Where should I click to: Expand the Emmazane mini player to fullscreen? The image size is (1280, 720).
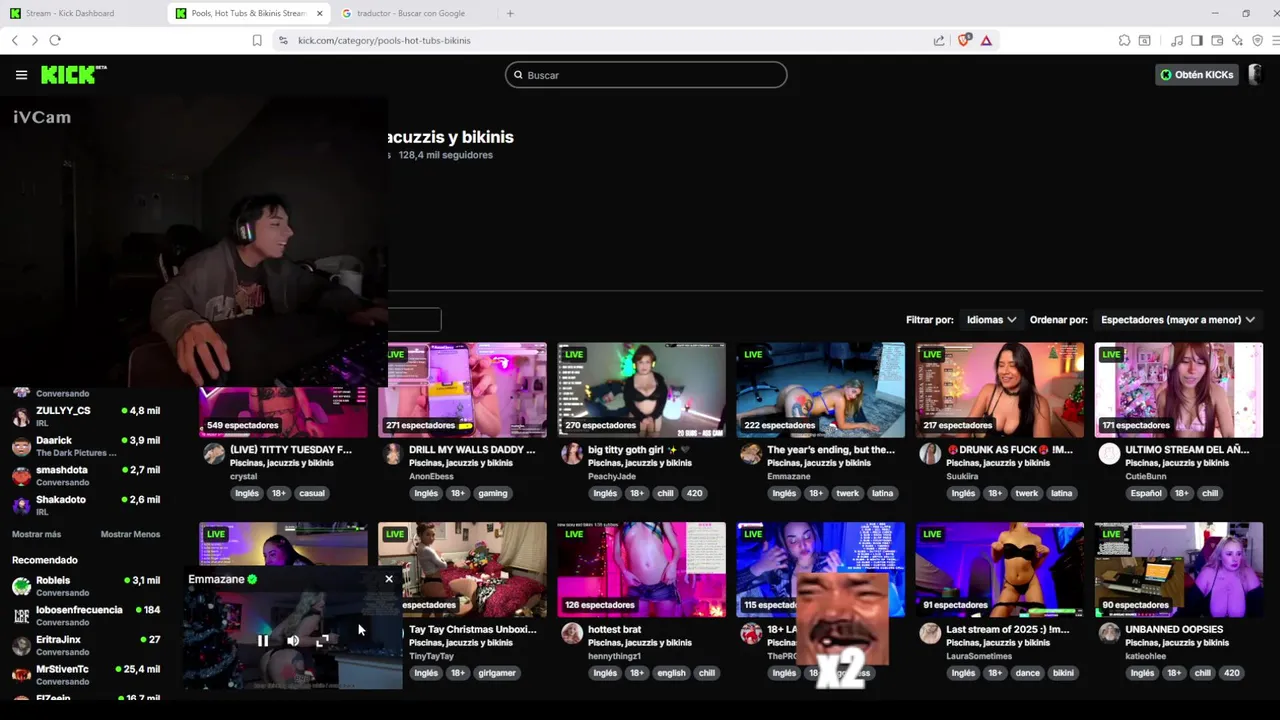point(322,641)
